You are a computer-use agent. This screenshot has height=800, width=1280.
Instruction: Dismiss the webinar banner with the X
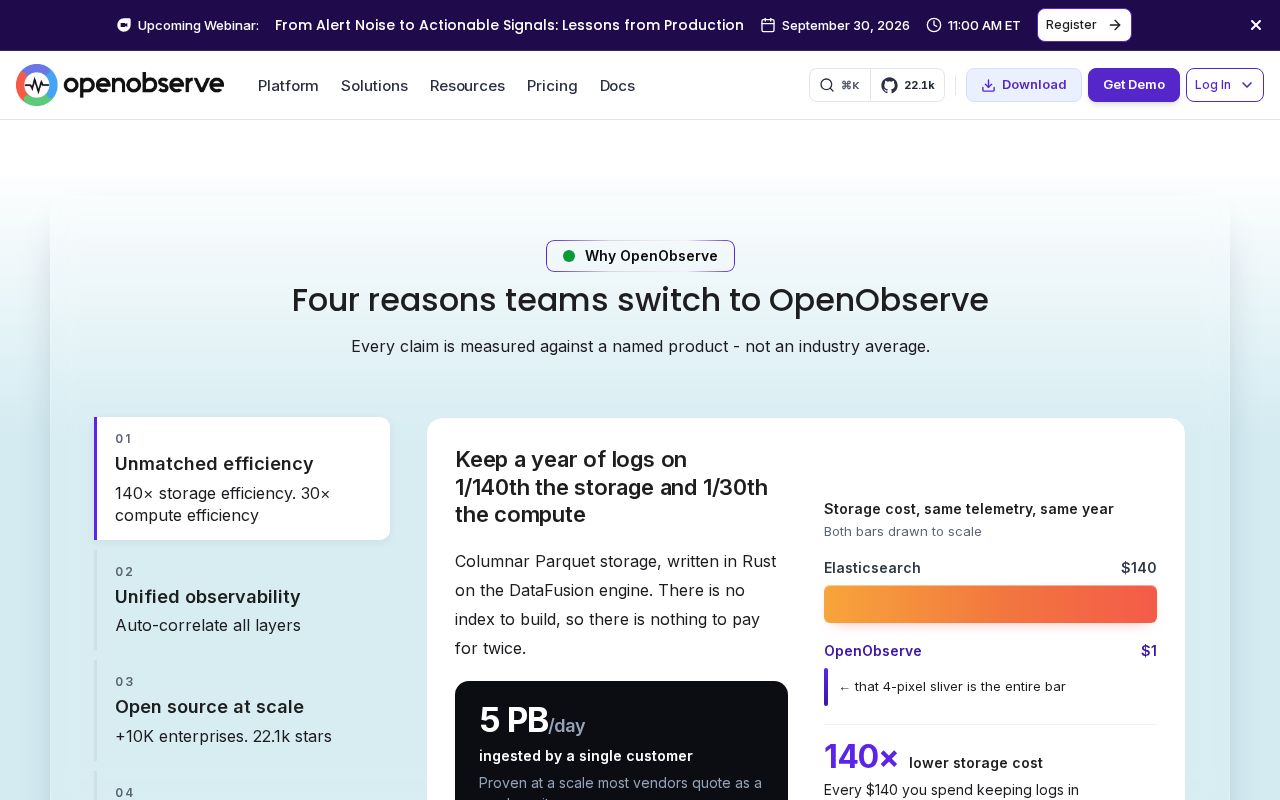1256,25
